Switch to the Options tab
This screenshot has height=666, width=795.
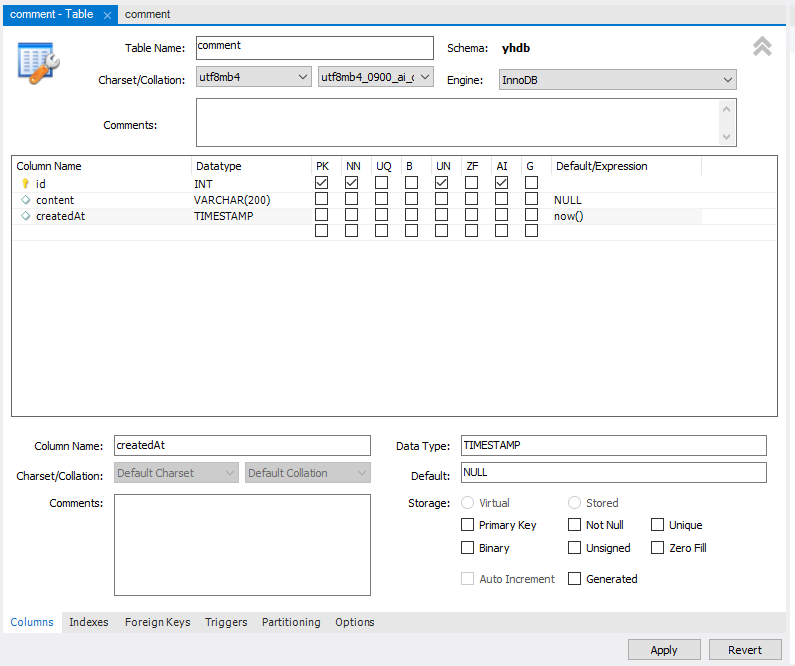coord(354,622)
